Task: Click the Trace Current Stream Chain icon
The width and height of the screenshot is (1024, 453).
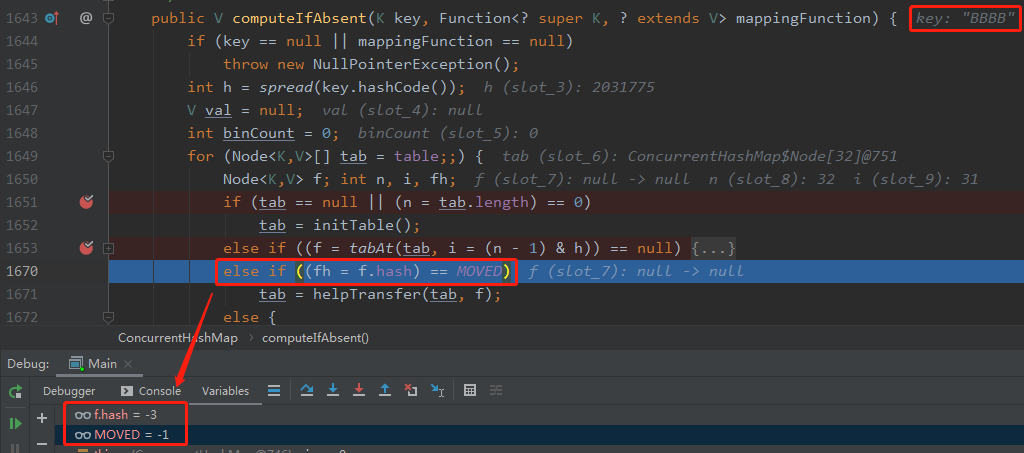Action: [496, 390]
